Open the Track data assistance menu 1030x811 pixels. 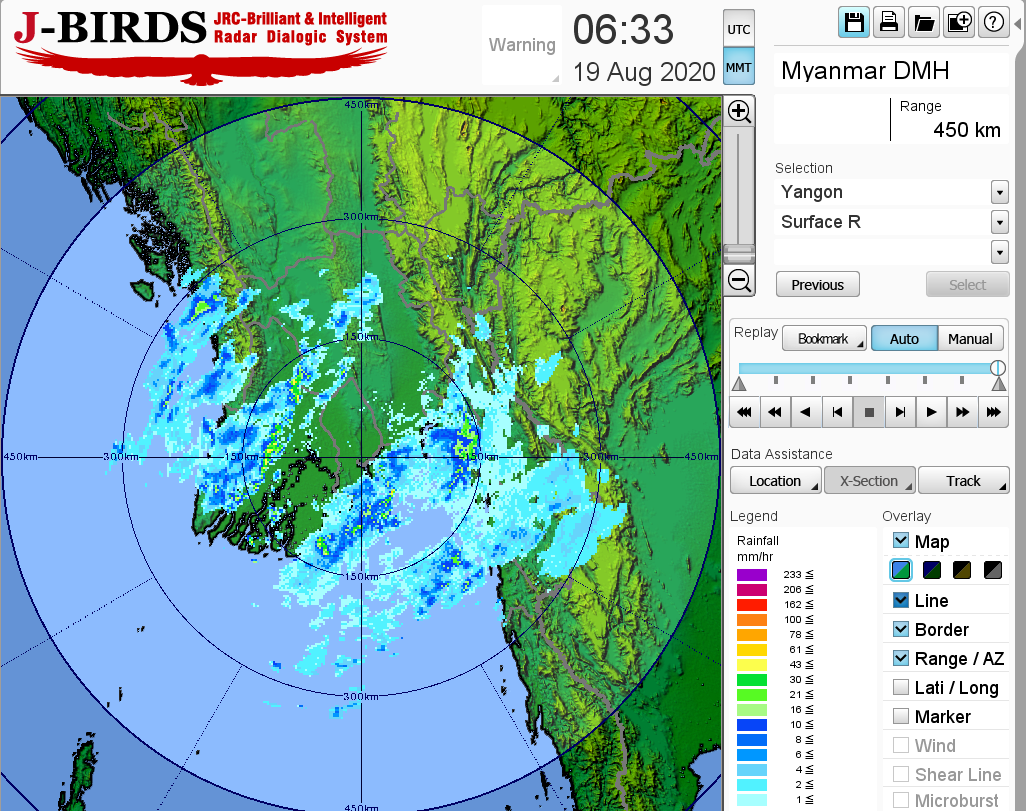click(x=963, y=481)
